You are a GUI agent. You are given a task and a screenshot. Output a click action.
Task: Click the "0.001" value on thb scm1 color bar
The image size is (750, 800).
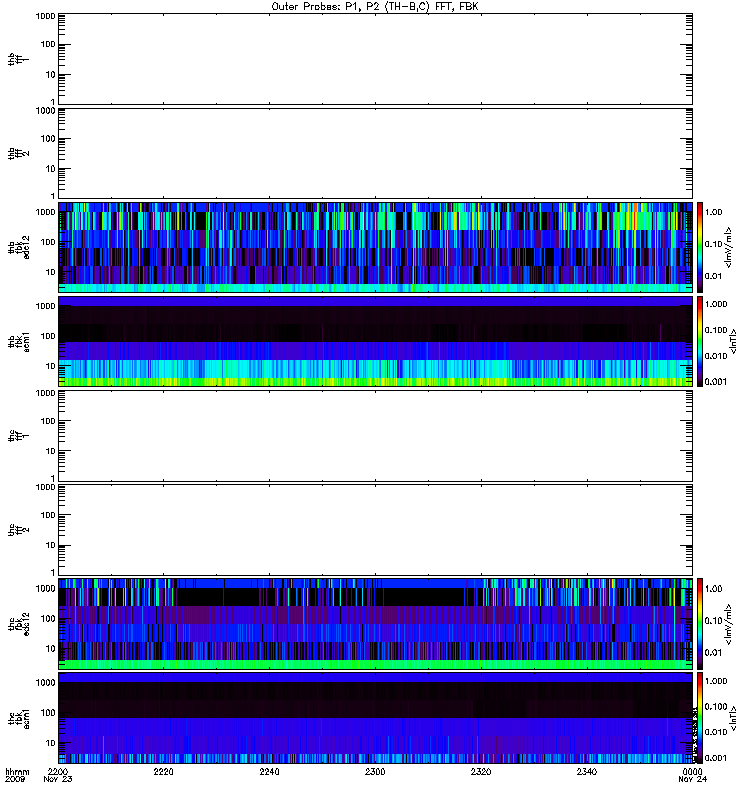(716, 382)
